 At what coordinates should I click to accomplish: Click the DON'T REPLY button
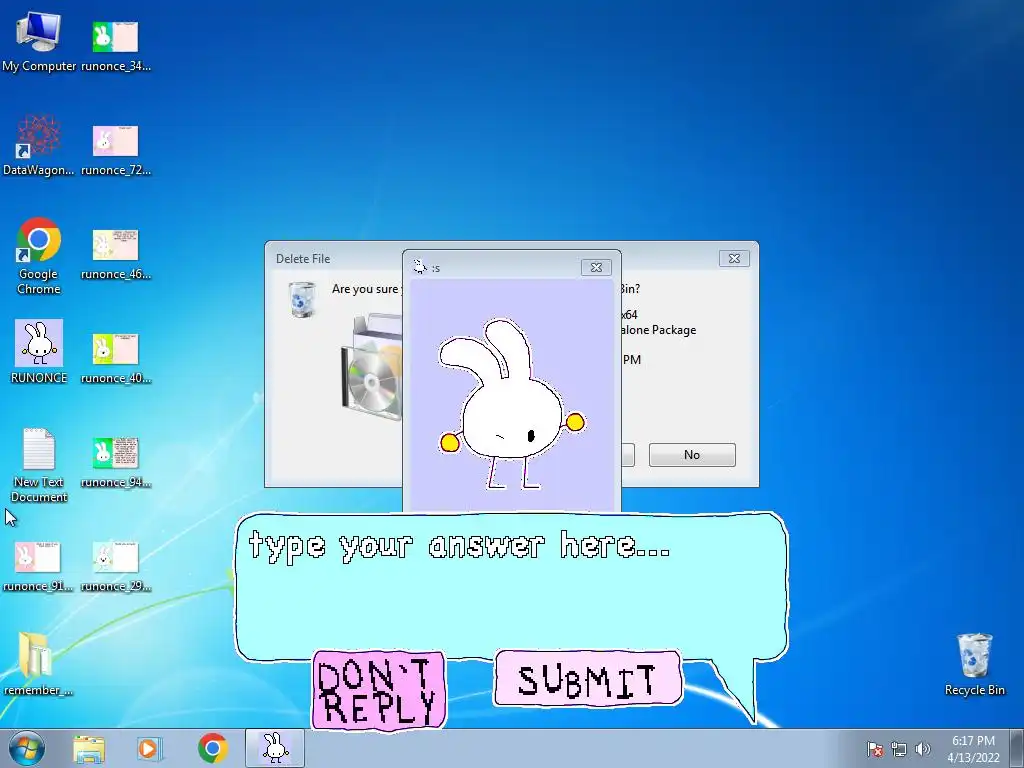379,690
